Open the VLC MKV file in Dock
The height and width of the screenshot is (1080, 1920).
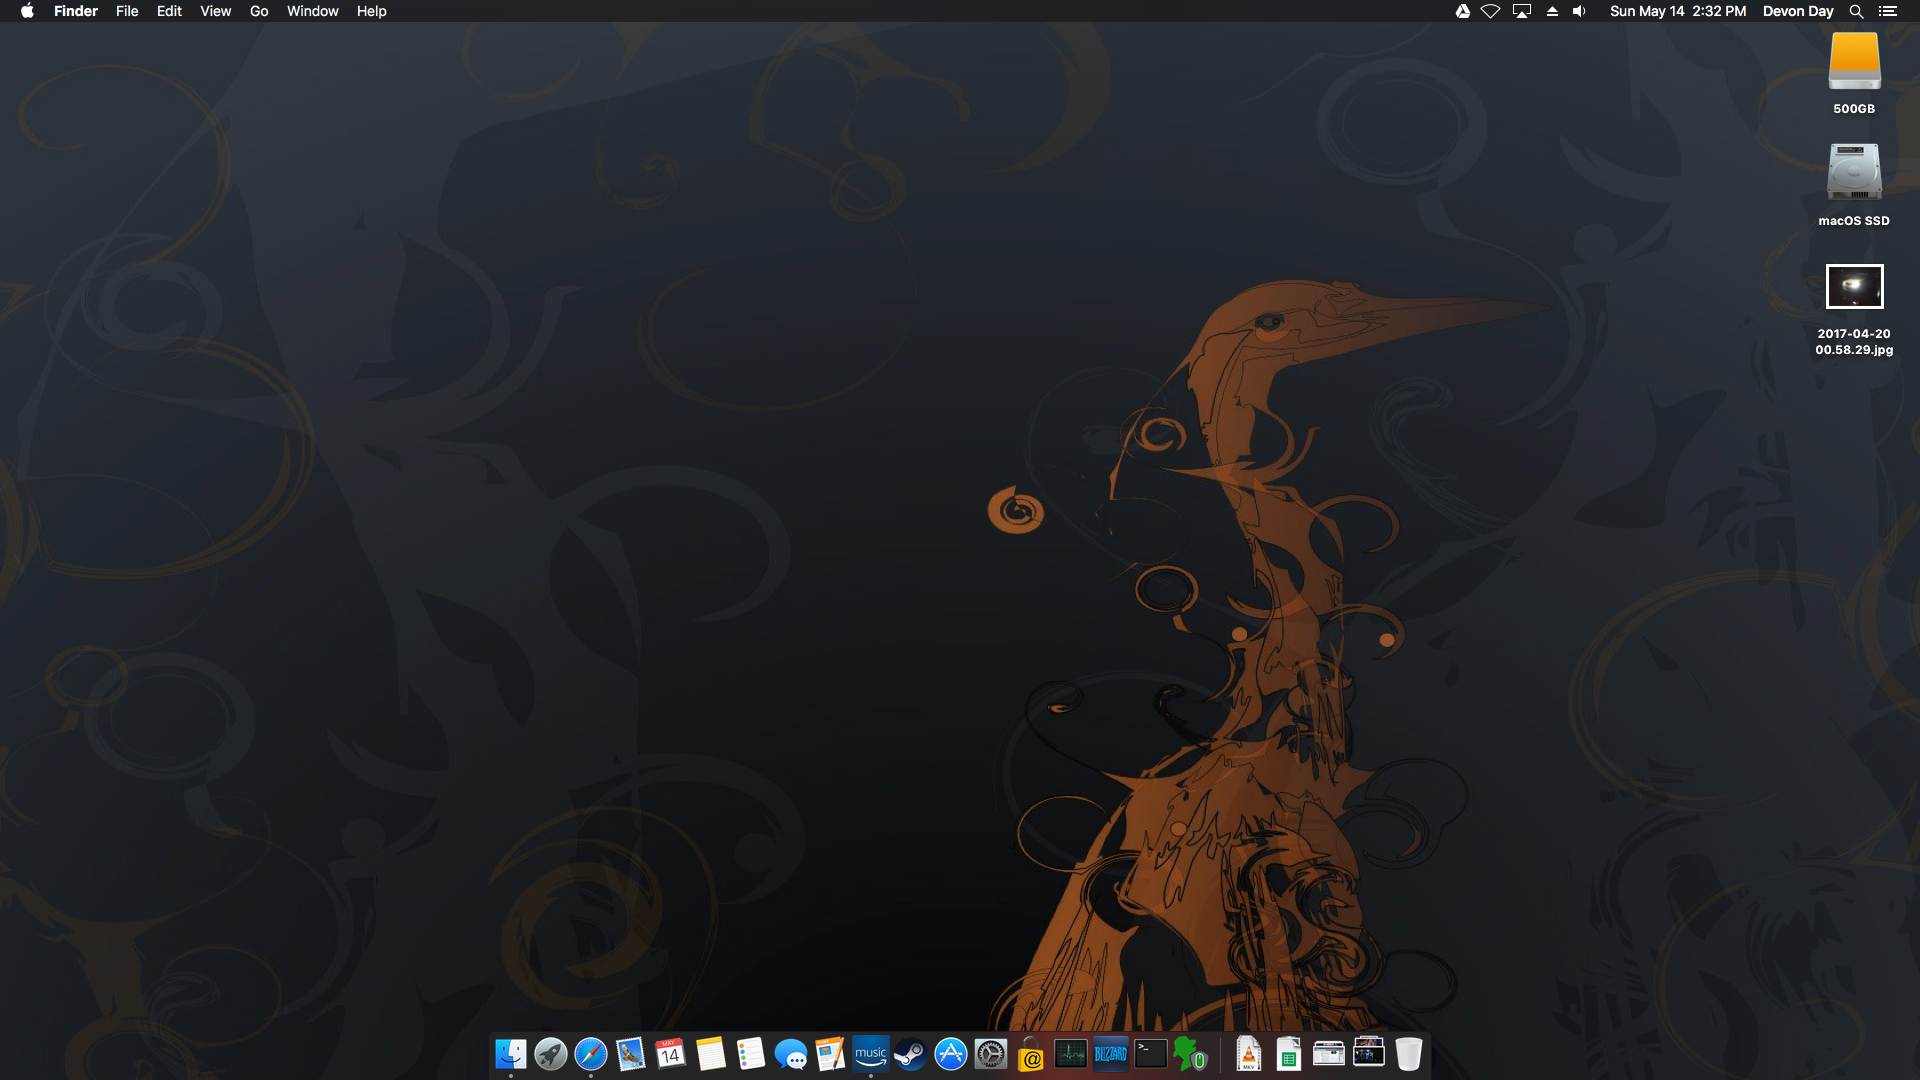1249,1054
